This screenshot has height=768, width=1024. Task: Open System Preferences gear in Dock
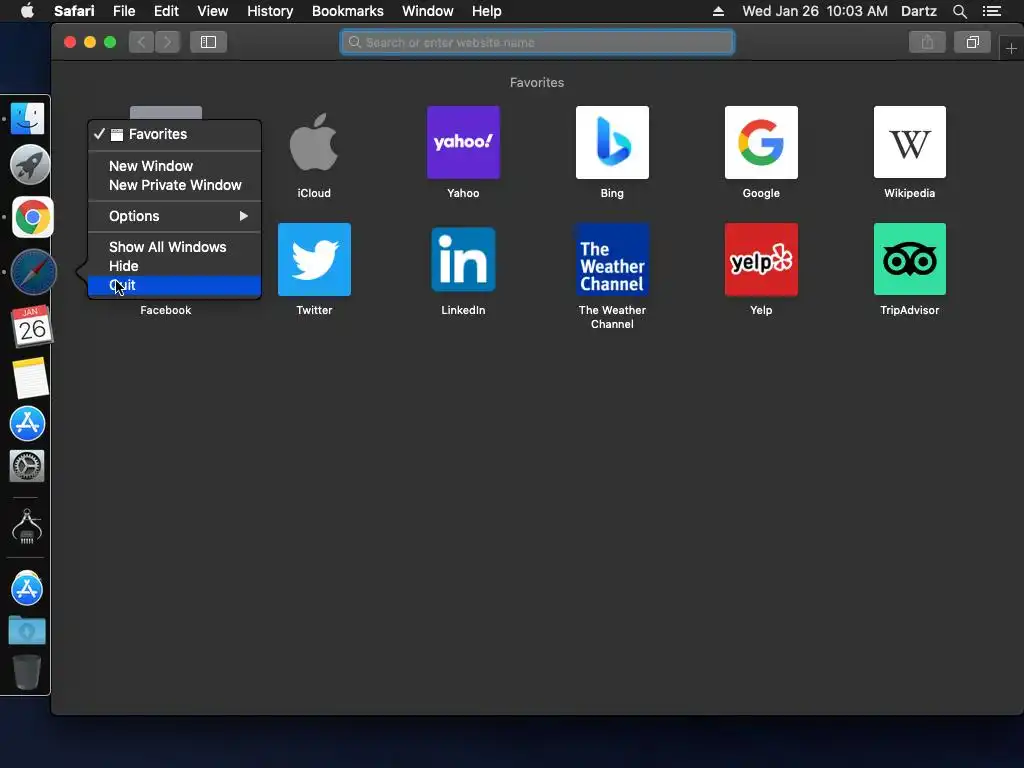pos(27,466)
